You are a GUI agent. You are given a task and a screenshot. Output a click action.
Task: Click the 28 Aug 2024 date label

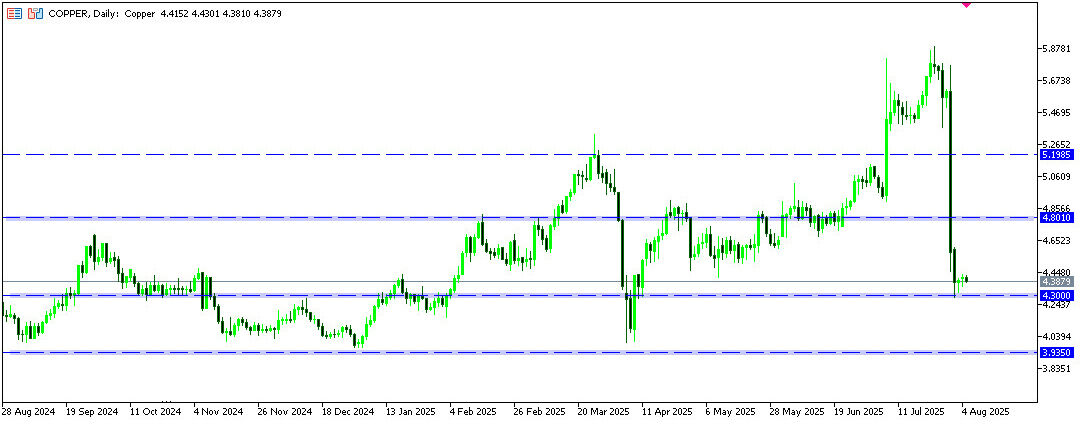[x=28, y=411]
